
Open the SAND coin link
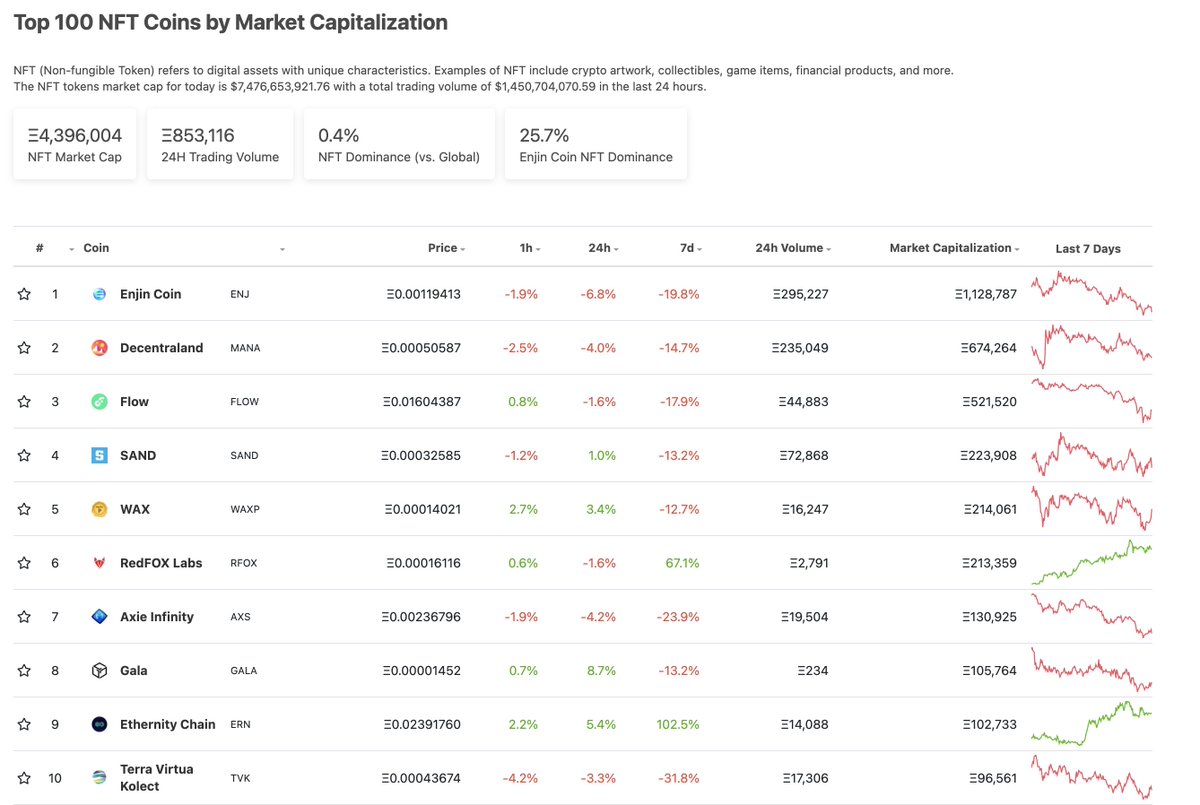pos(138,455)
